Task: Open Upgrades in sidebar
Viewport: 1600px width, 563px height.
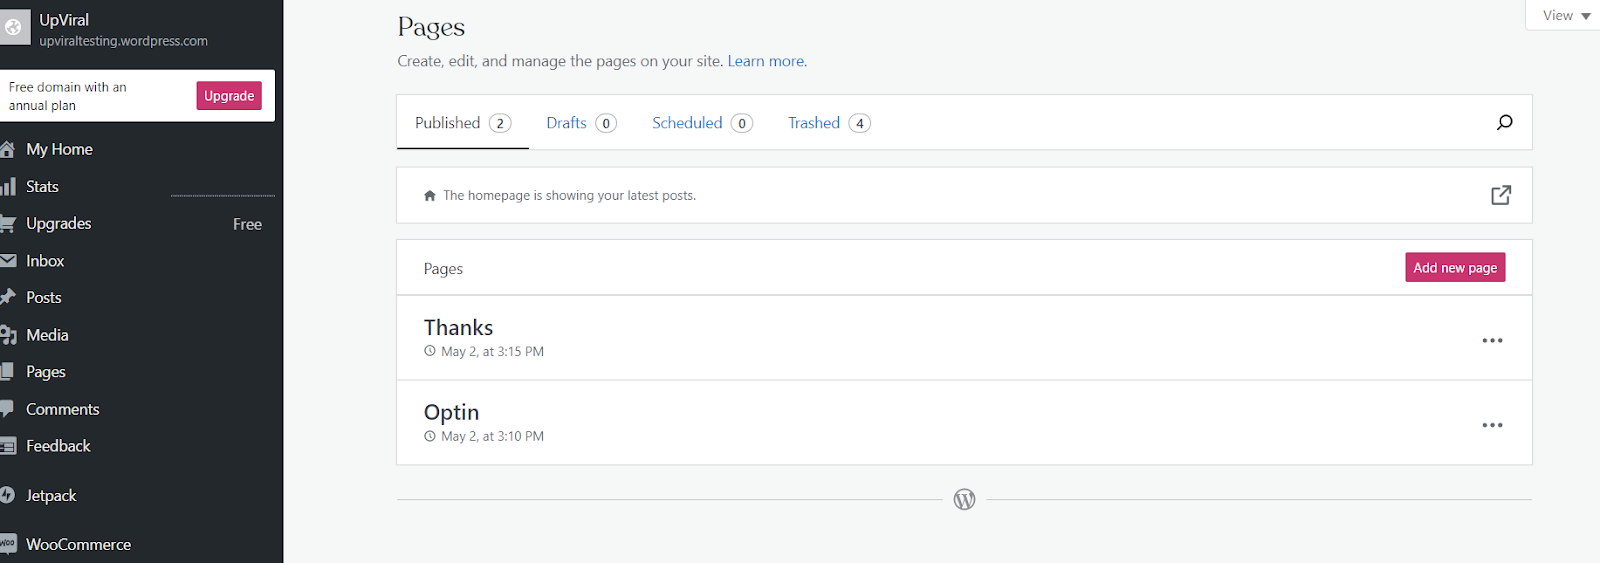Action: point(58,224)
